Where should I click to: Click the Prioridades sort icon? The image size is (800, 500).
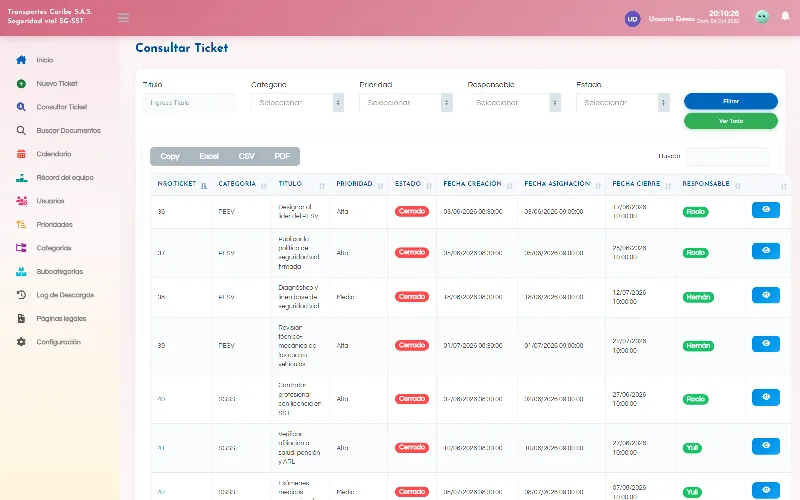pos(21,224)
